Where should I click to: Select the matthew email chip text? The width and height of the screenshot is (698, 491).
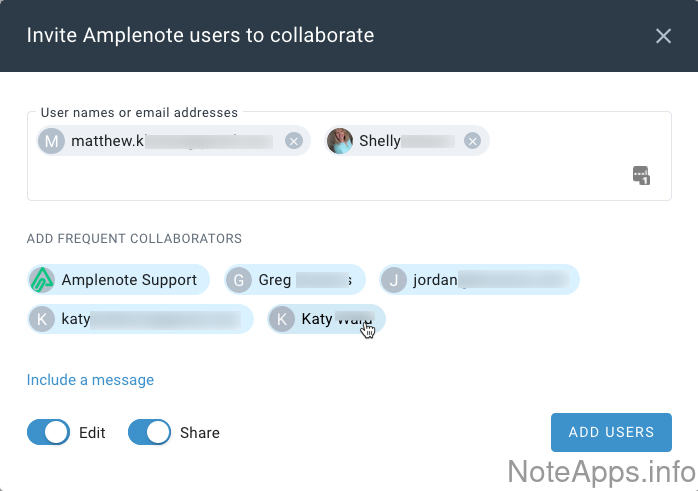coord(170,141)
